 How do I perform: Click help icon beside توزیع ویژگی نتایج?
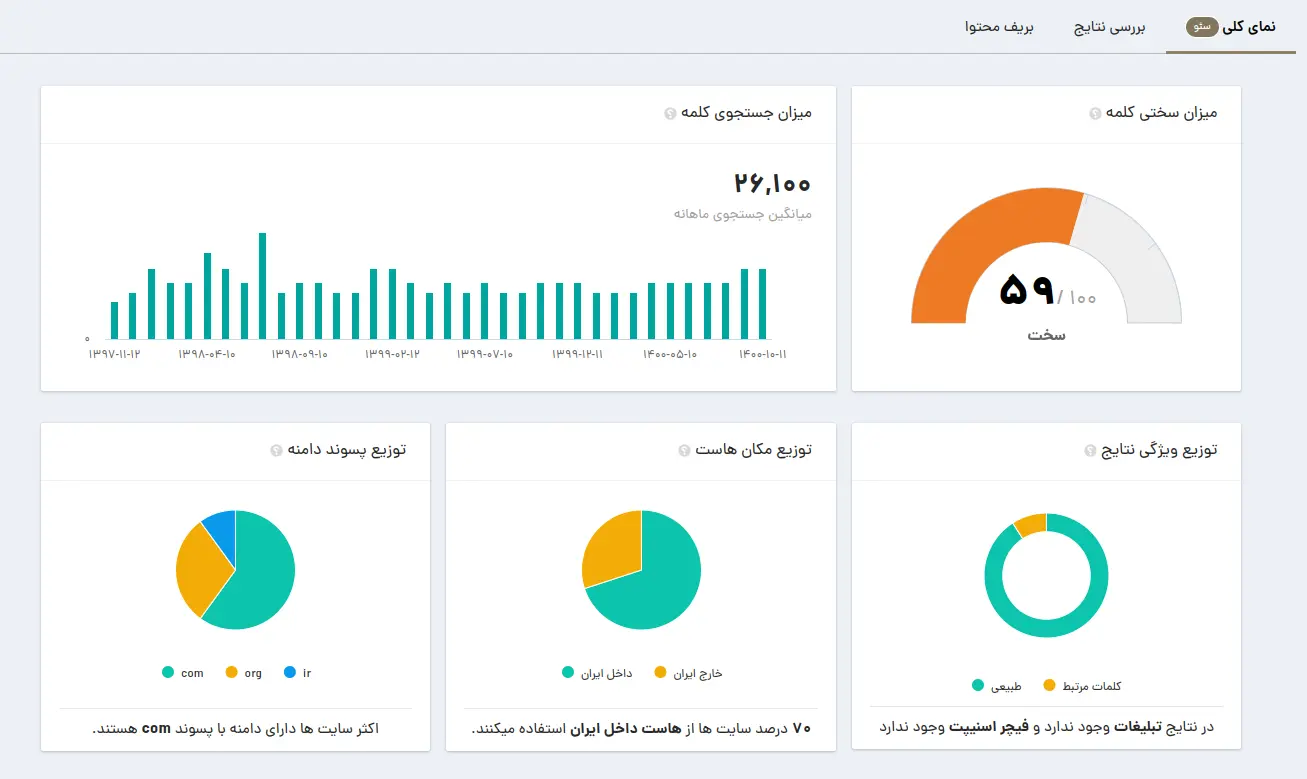pos(1090,451)
